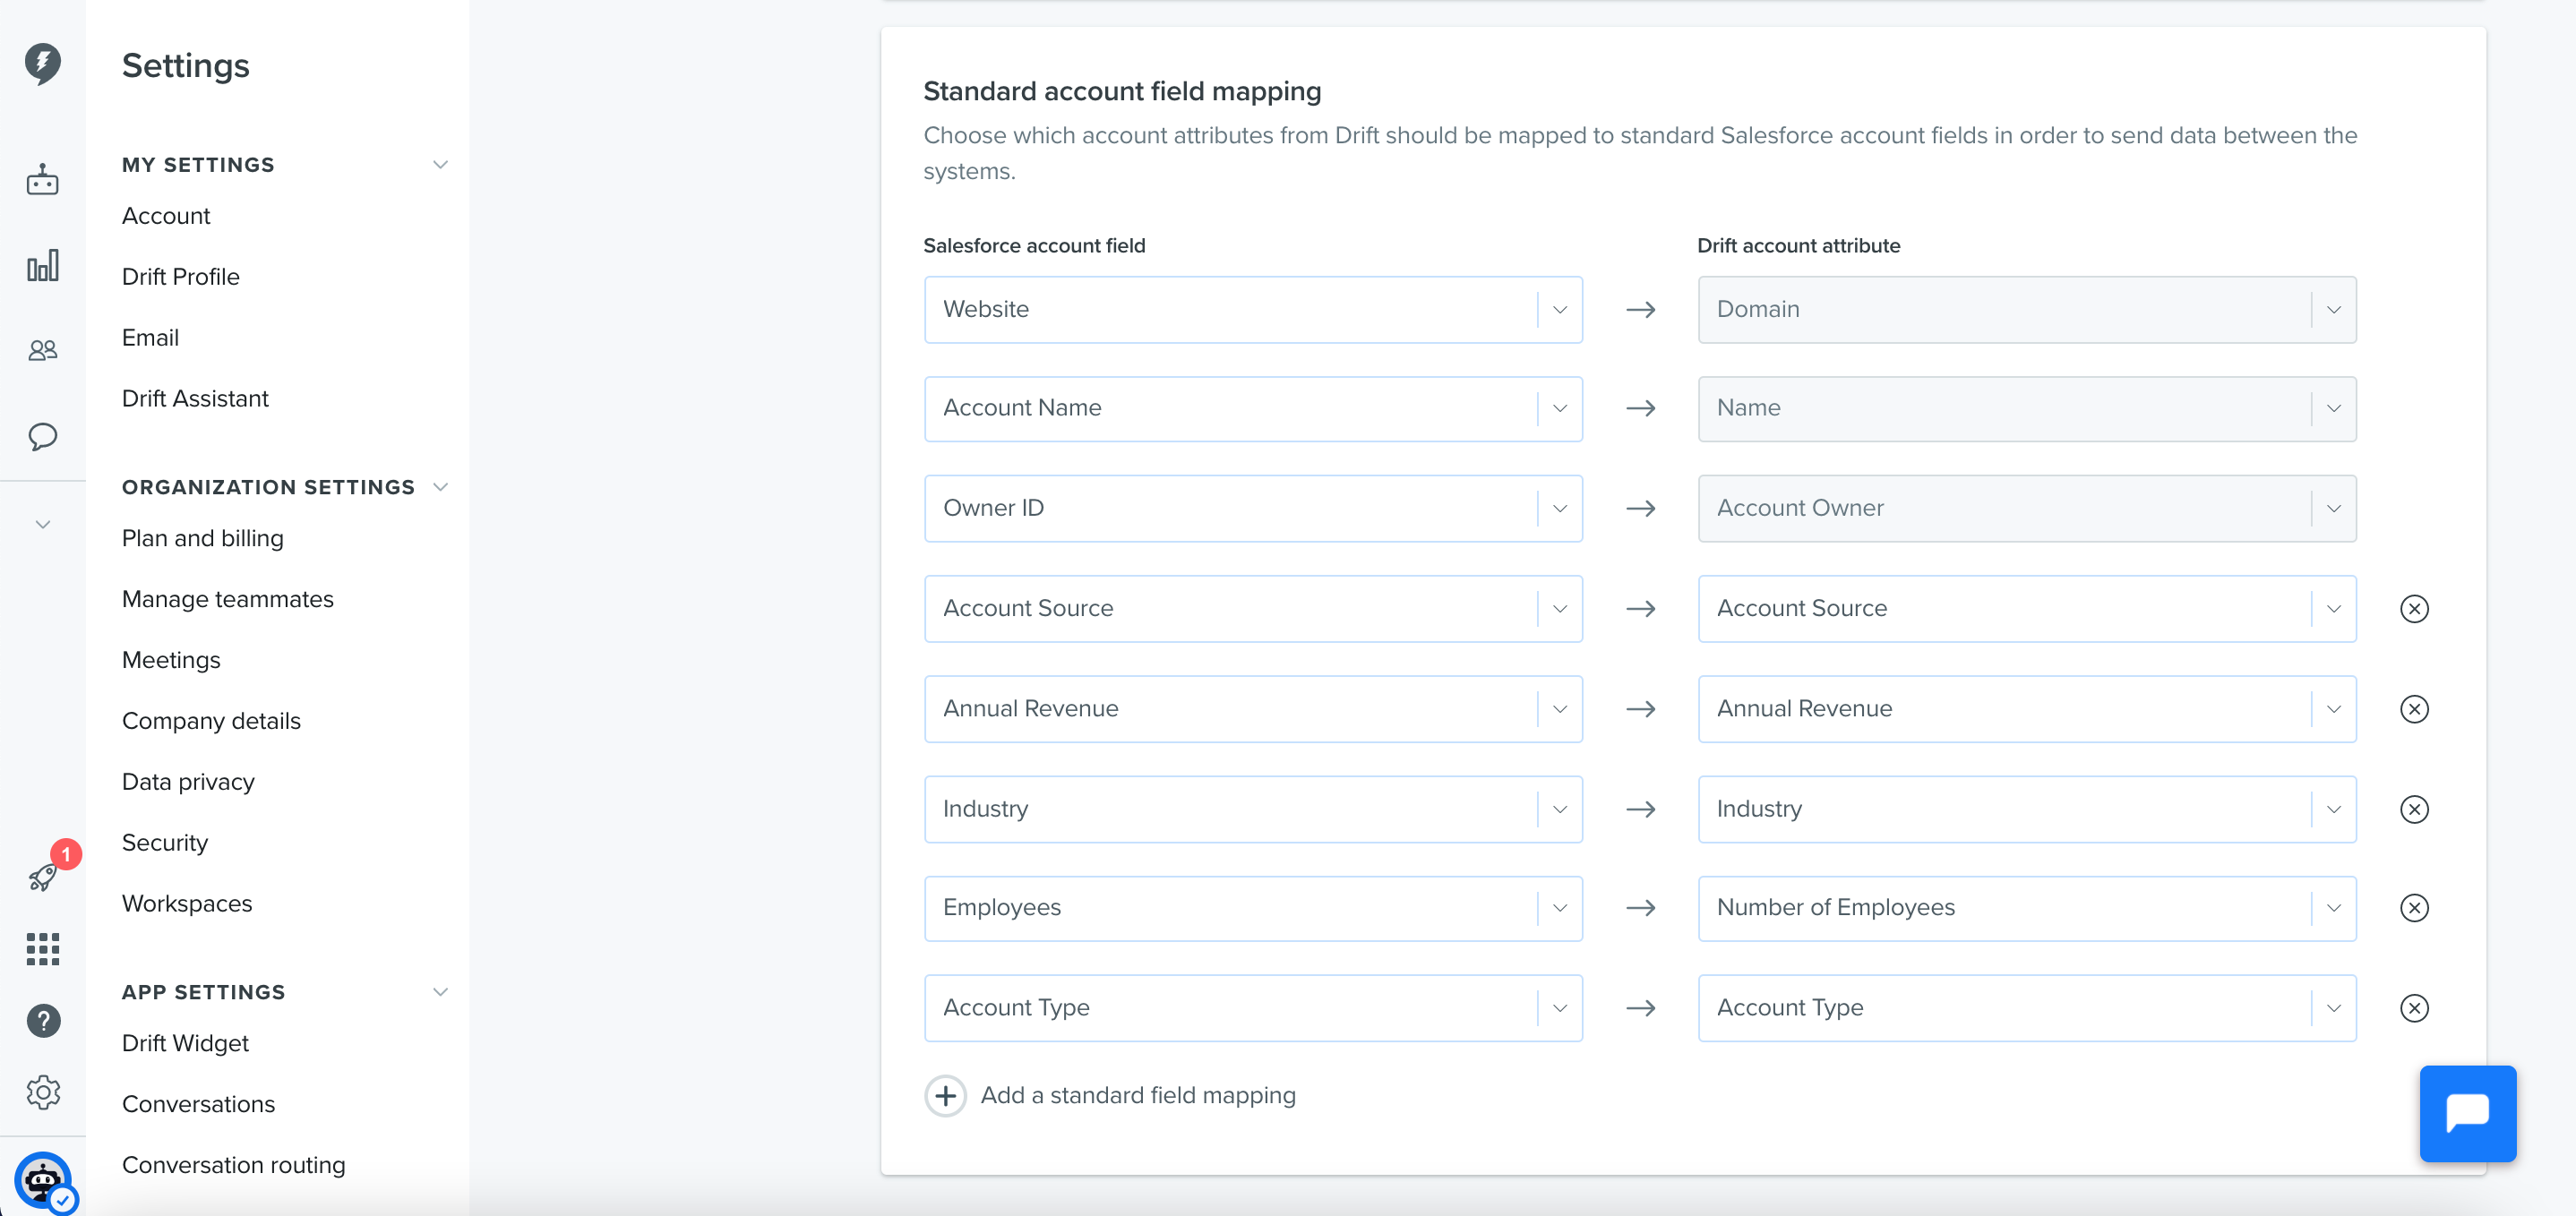Go to Drift Profile settings
2576x1216 pixels.
click(181, 277)
